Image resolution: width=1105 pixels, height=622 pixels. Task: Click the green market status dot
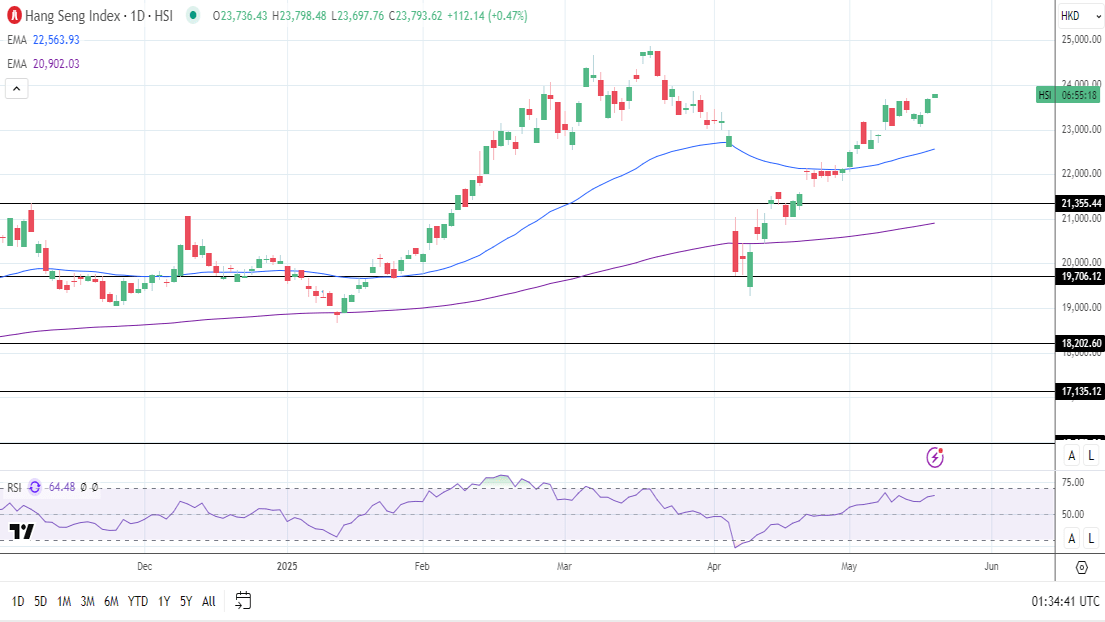pyautogui.click(x=193, y=15)
